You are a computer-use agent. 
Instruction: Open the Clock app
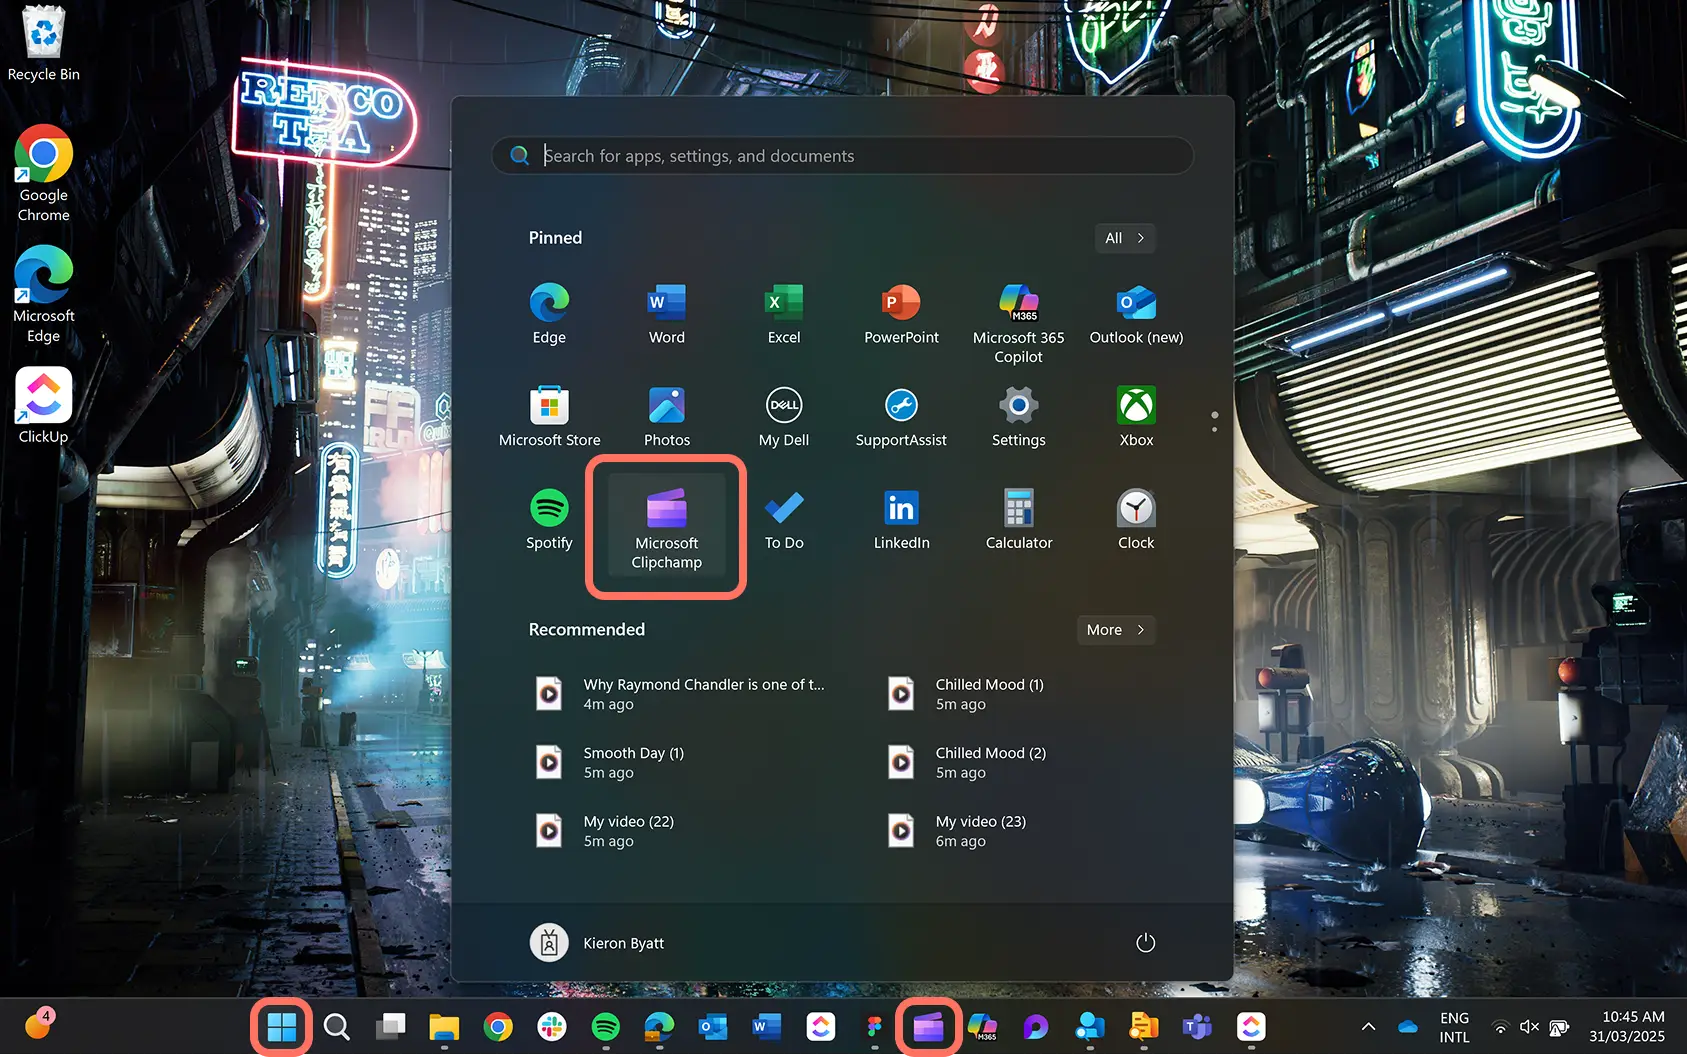coord(1136,520)
